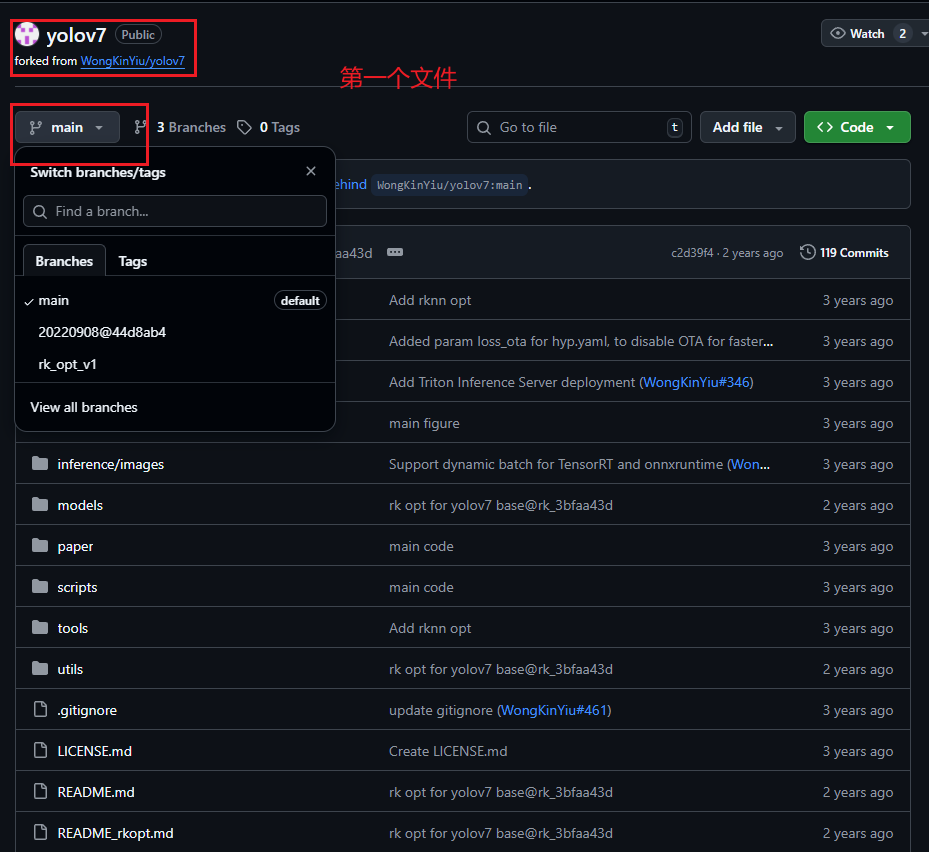
Task: Click the commit hash c2d39f4
Action: coord(692,253)
